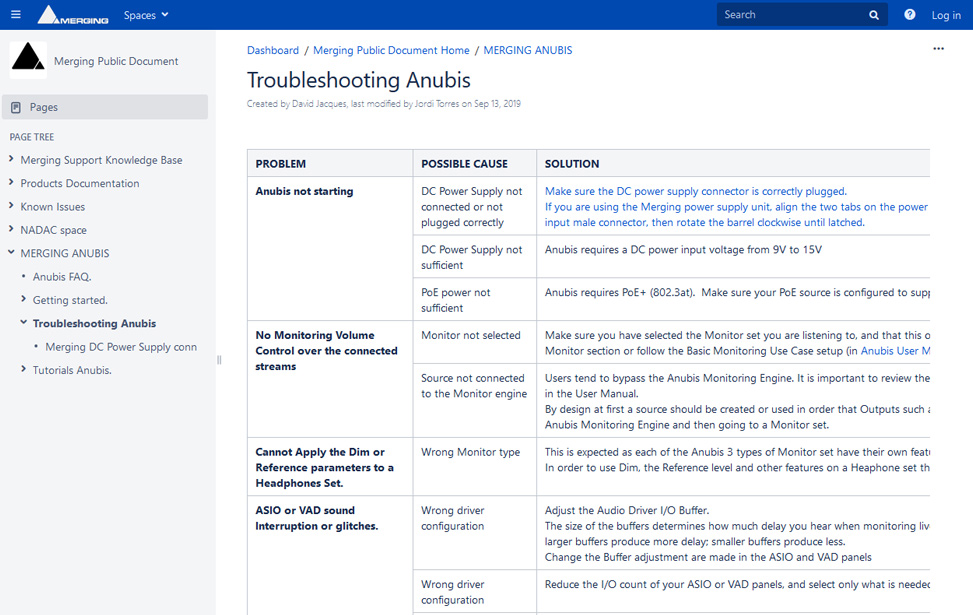Viewport: 973px width, 615px height.
Task: Select the Pages sidebar item
Action: 105,107
